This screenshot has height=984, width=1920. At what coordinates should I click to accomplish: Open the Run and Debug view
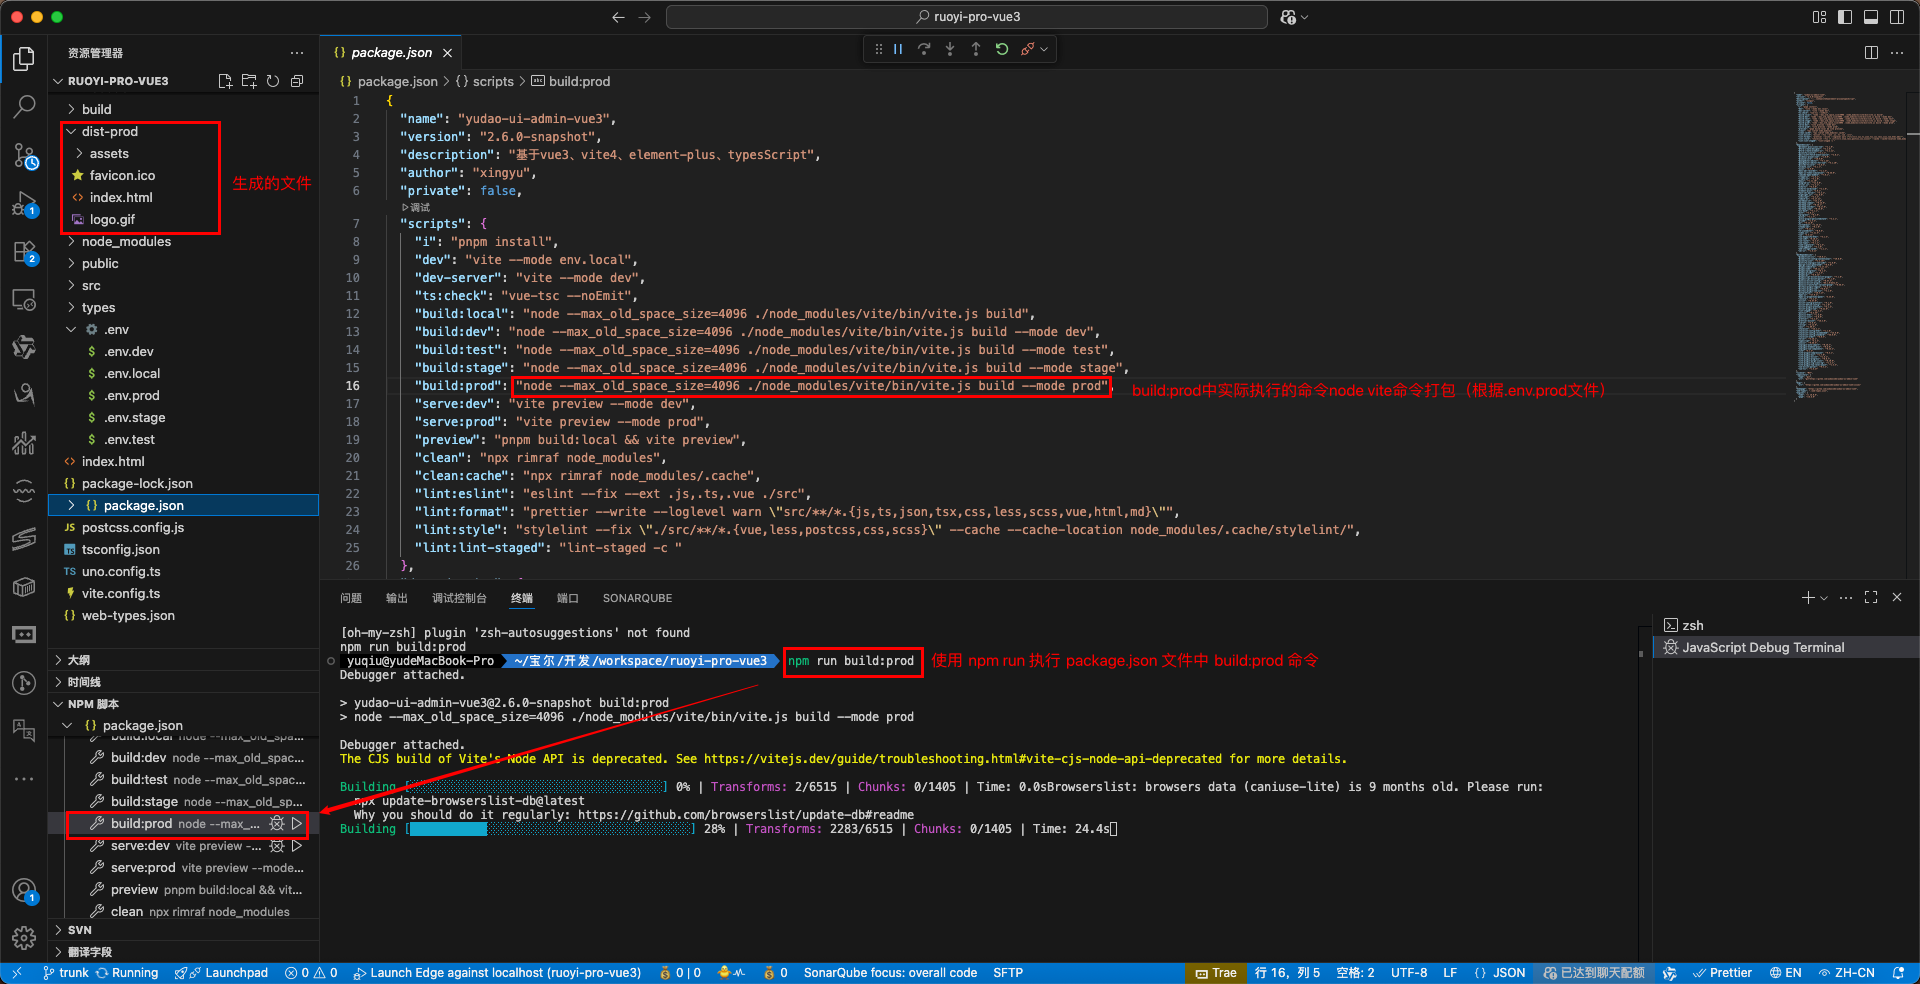(x=24, y=205)
